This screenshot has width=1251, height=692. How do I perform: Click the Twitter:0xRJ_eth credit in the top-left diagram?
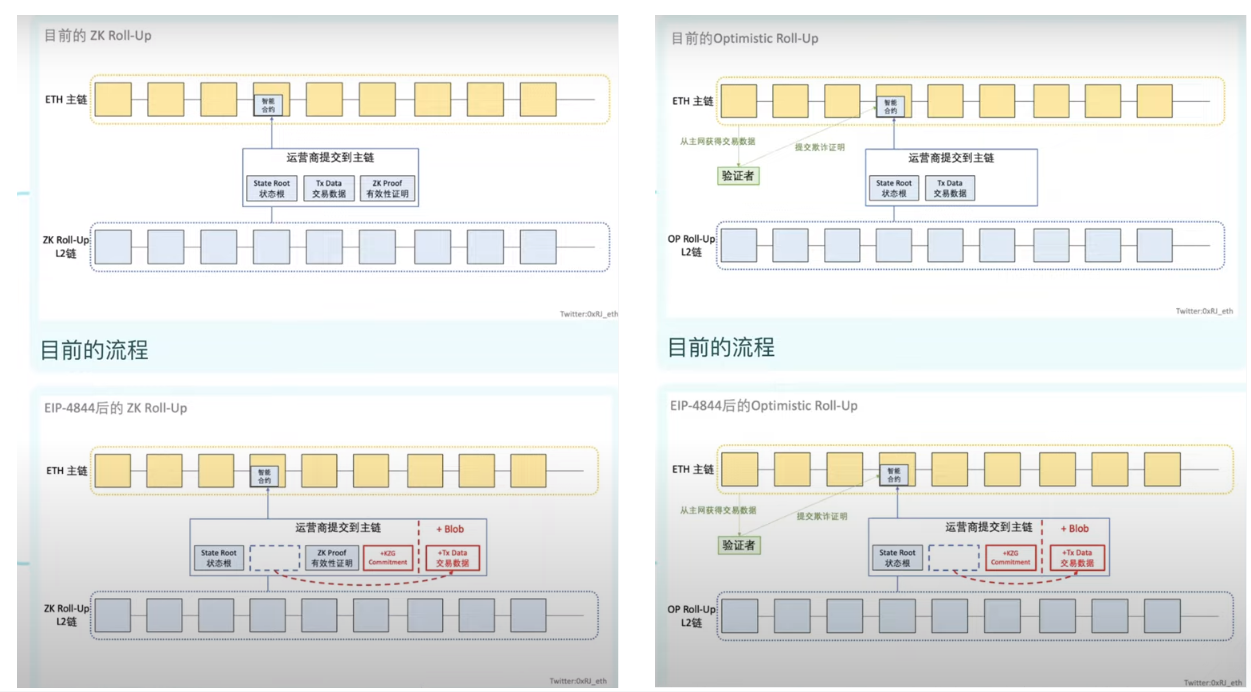(x=588, y=314)
